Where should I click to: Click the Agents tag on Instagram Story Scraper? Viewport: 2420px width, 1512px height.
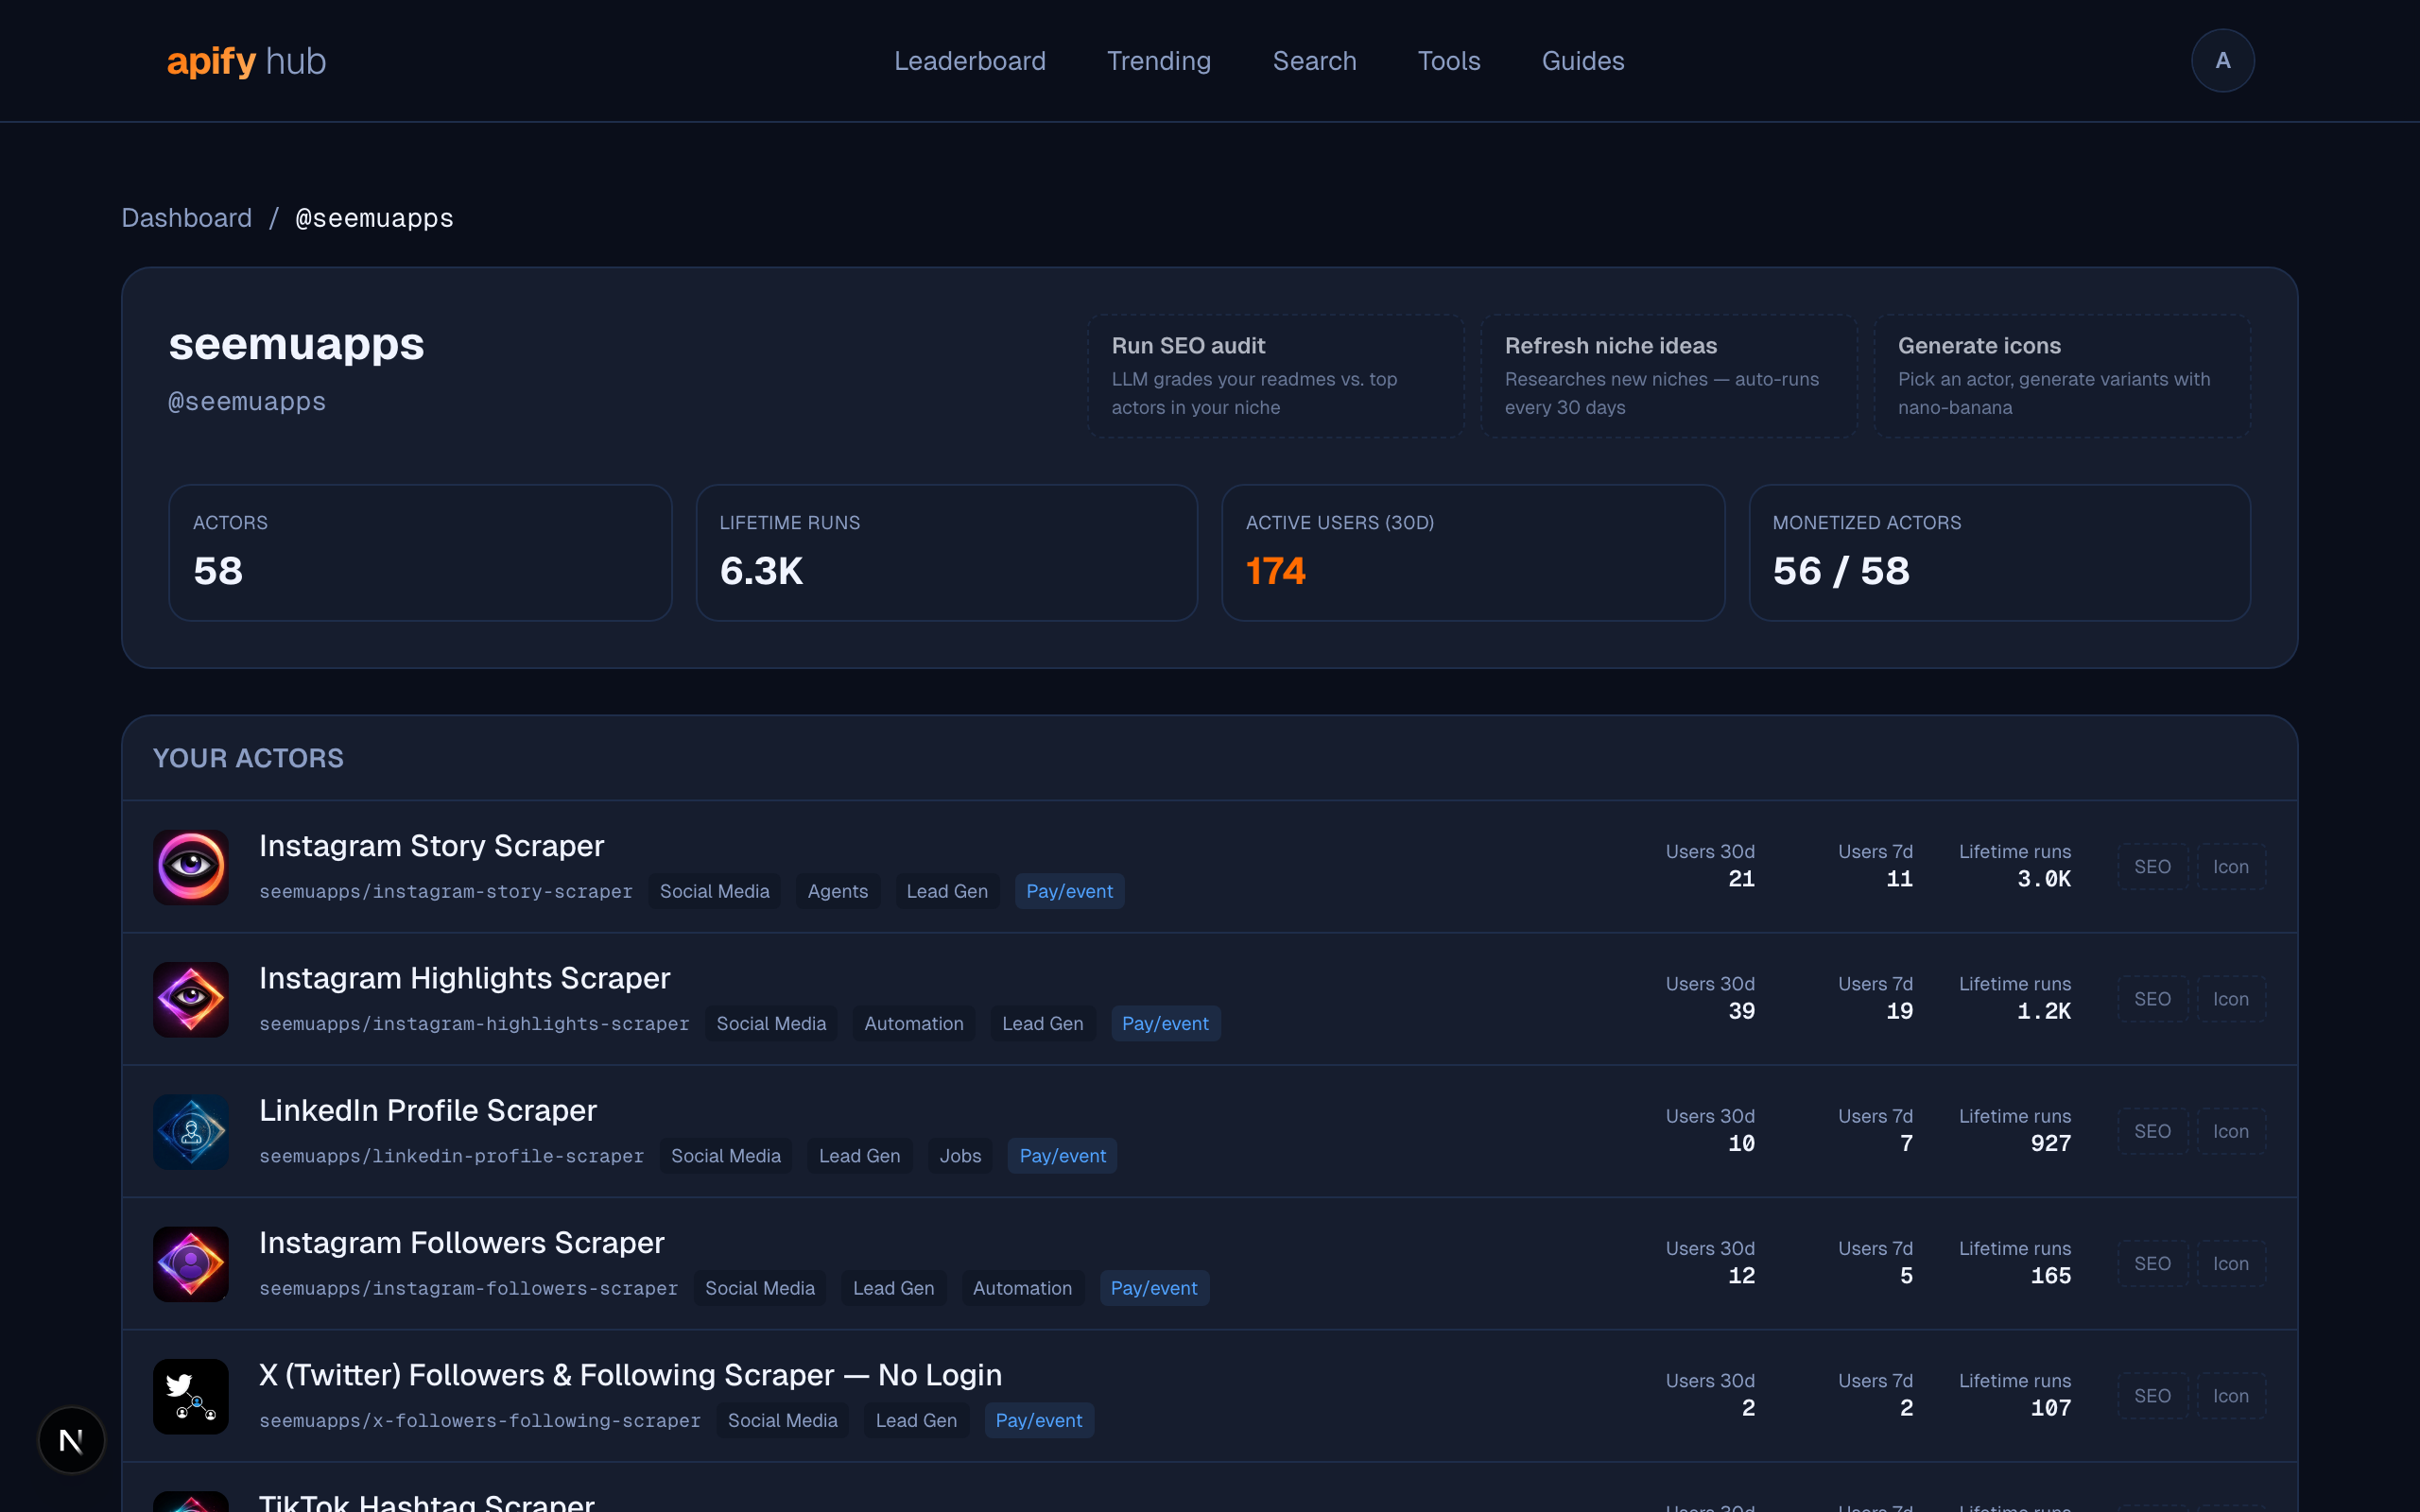837,891
